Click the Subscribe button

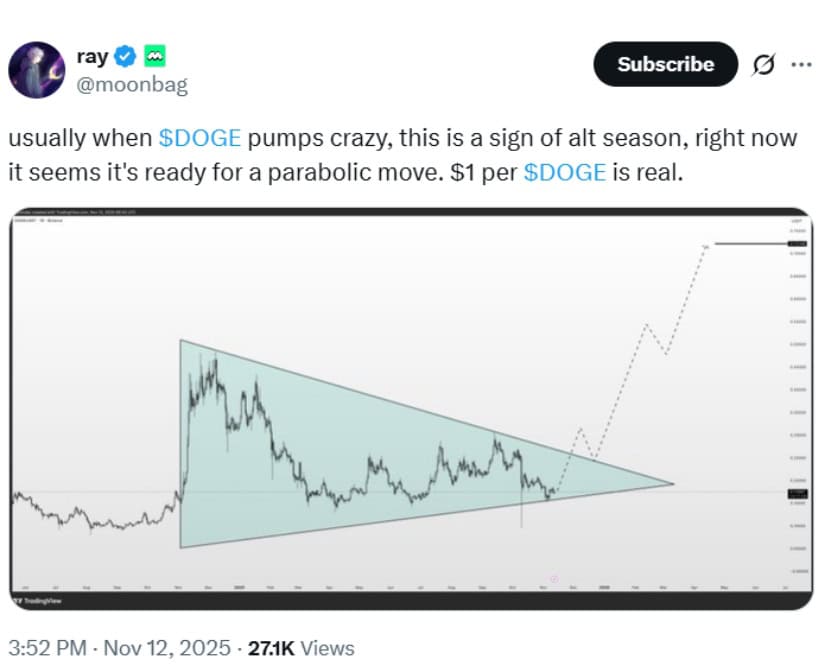click(664, 64)
